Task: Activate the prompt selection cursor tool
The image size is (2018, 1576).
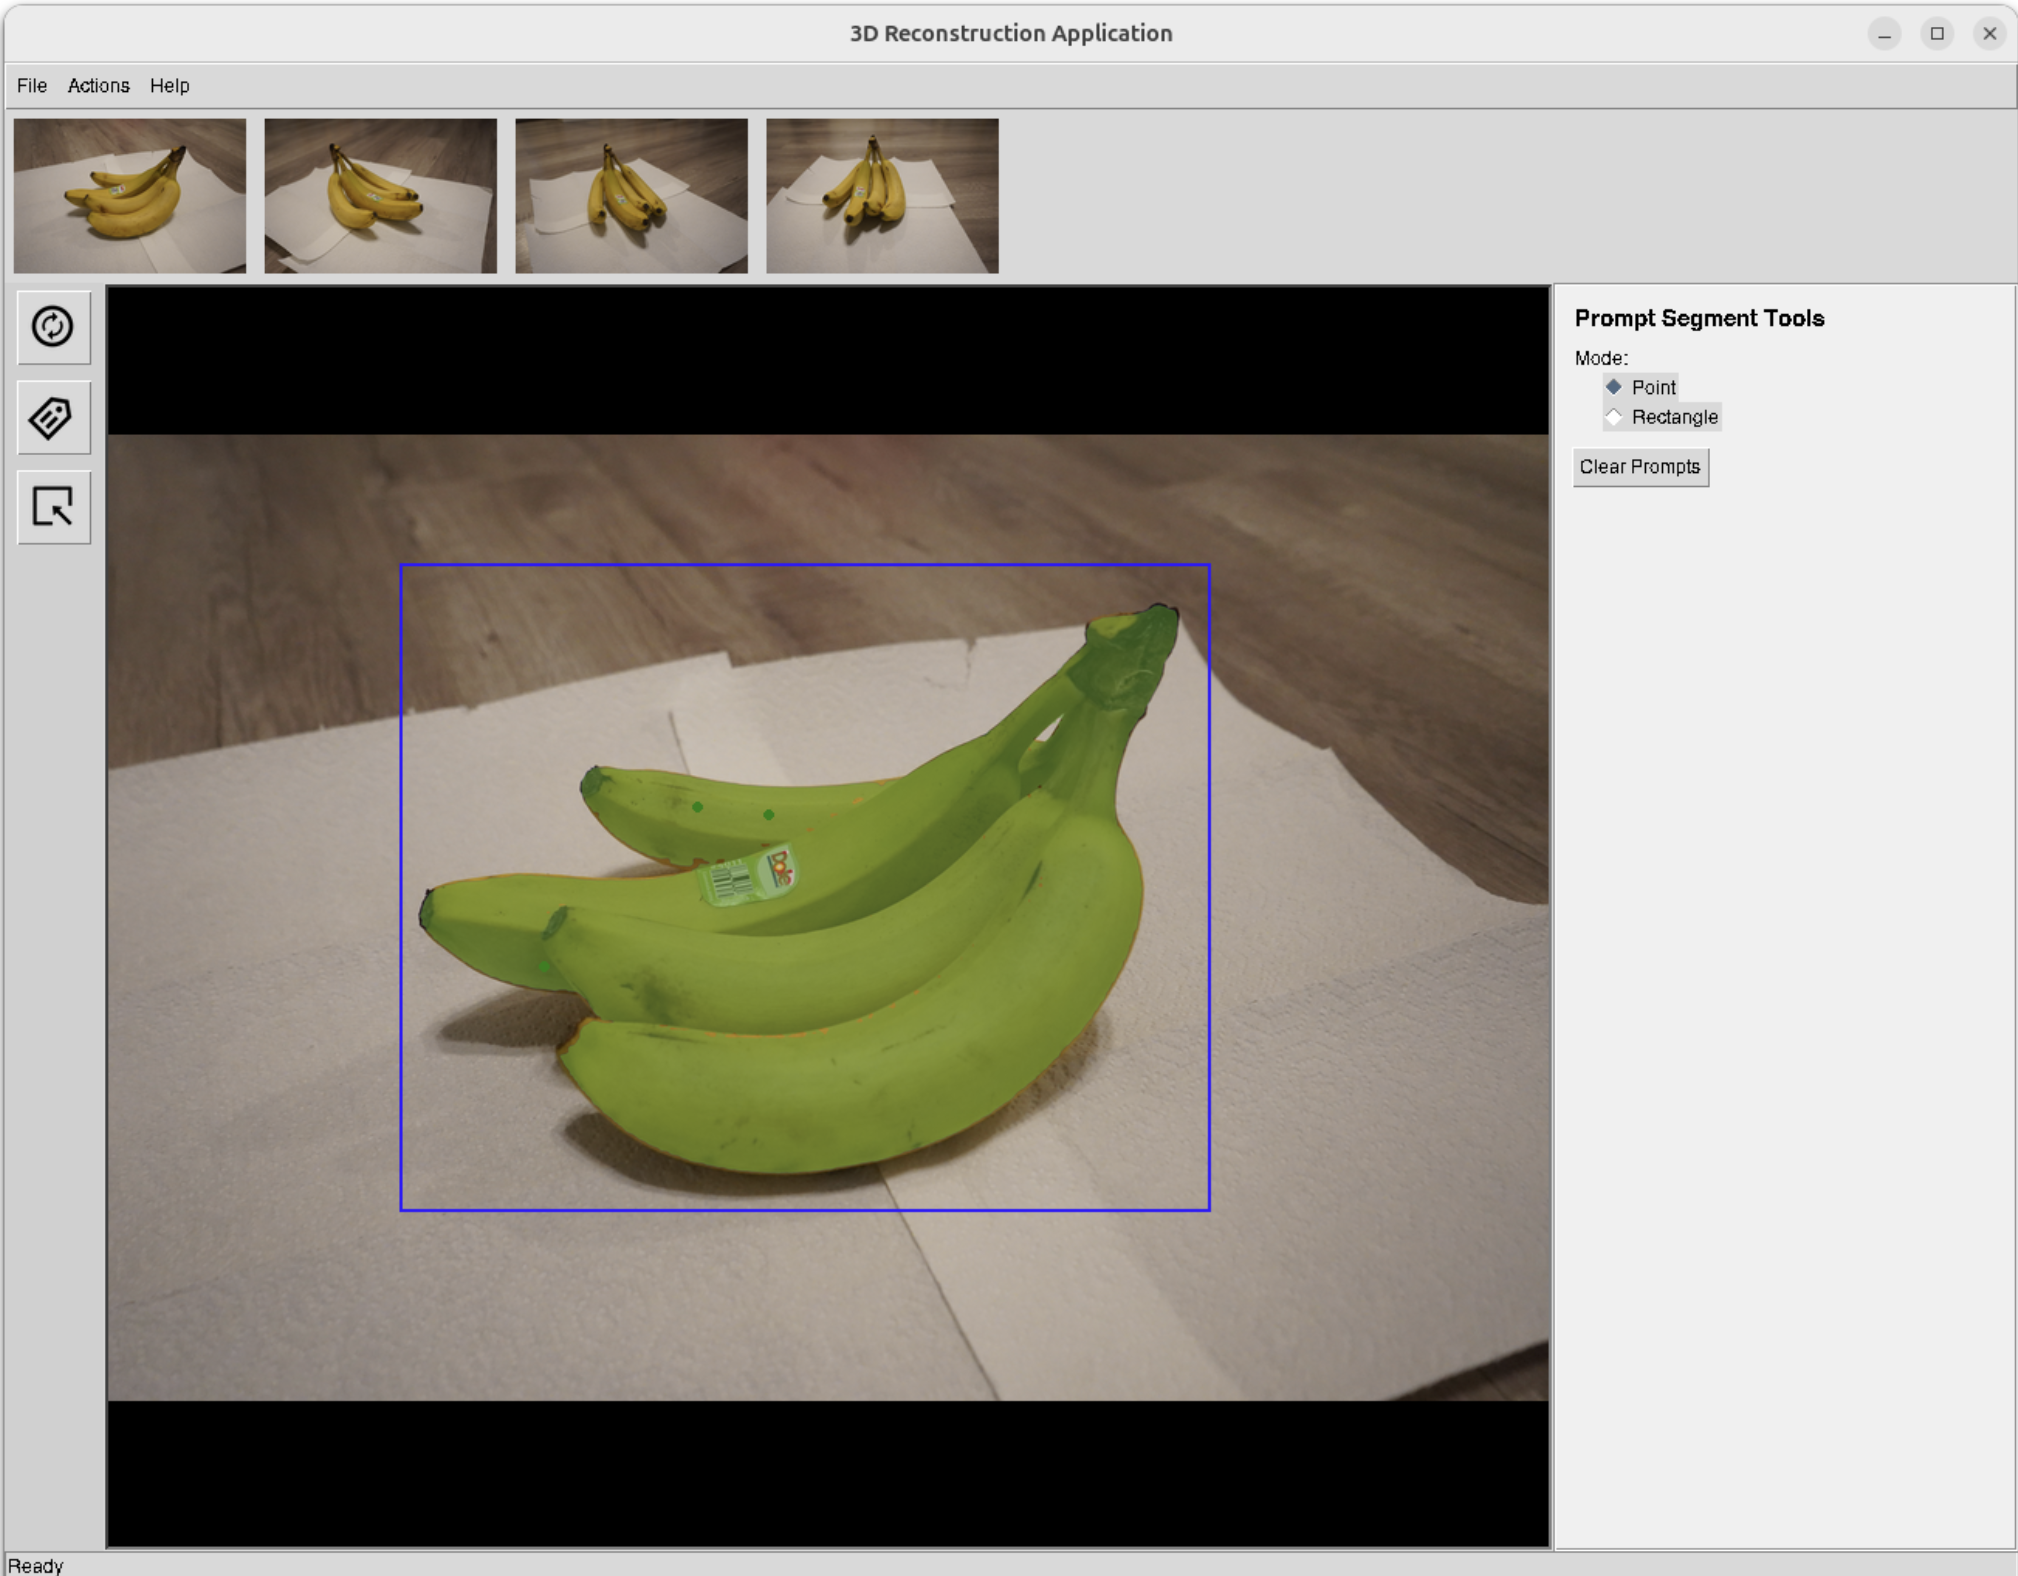Action: pos(53,507)
